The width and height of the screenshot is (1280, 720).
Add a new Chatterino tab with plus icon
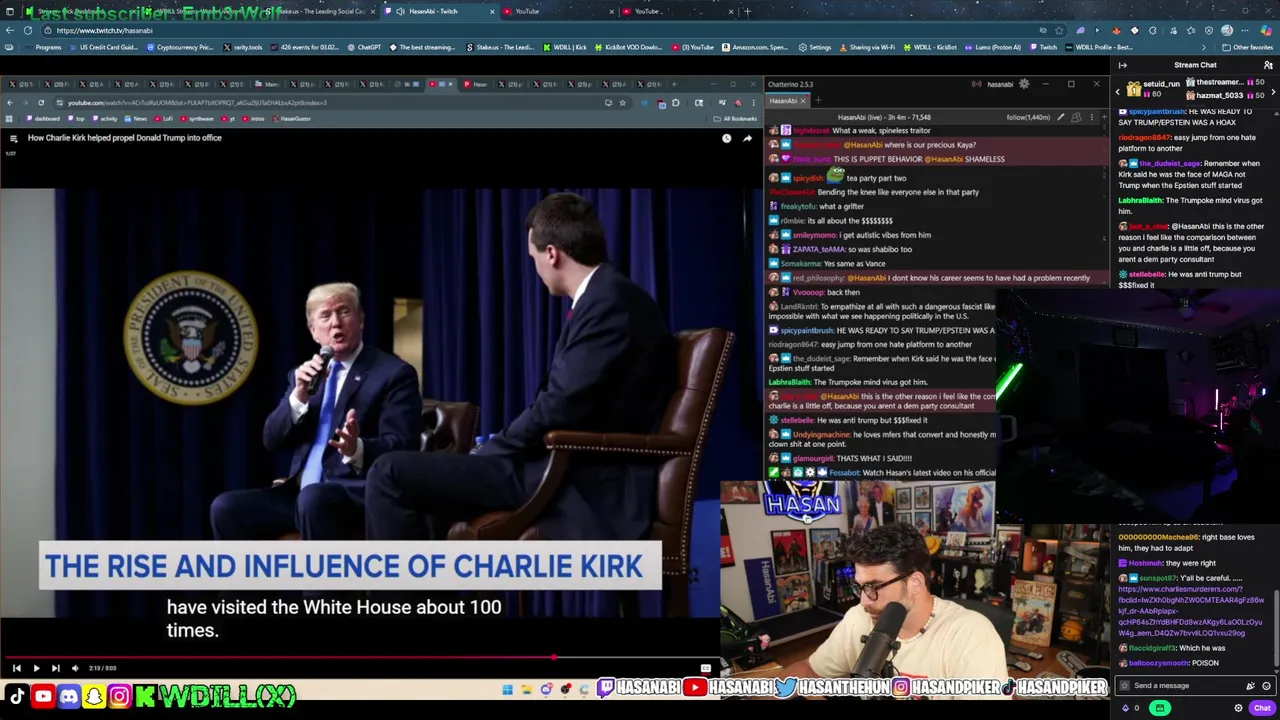coord(817,100)
